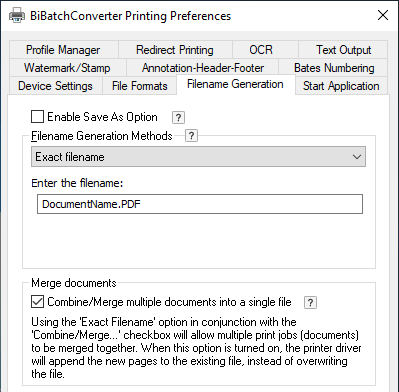Viewport: 399px width, 392px height.
Task: Go to the OCR tab
Action: coord(261,50)
